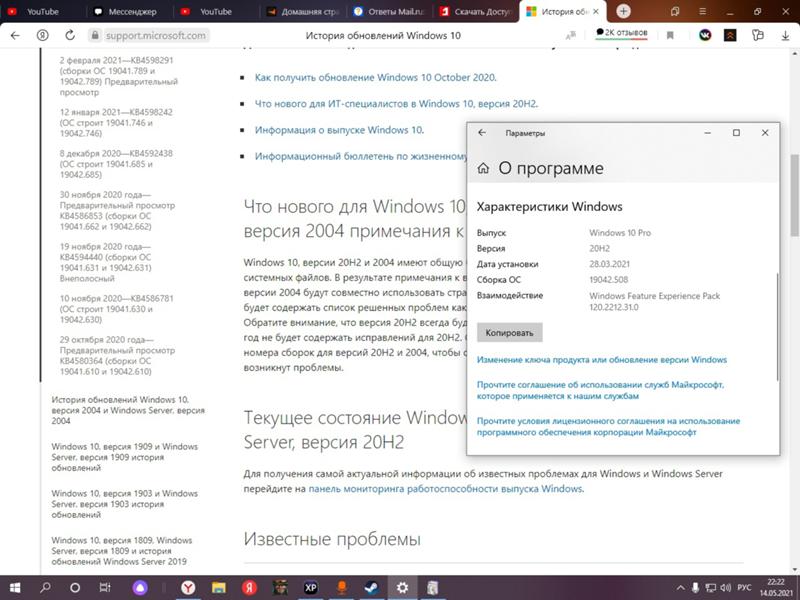
Task: Open sidebar версия 1903 история обновлений
Action: [x=124, y=504]
